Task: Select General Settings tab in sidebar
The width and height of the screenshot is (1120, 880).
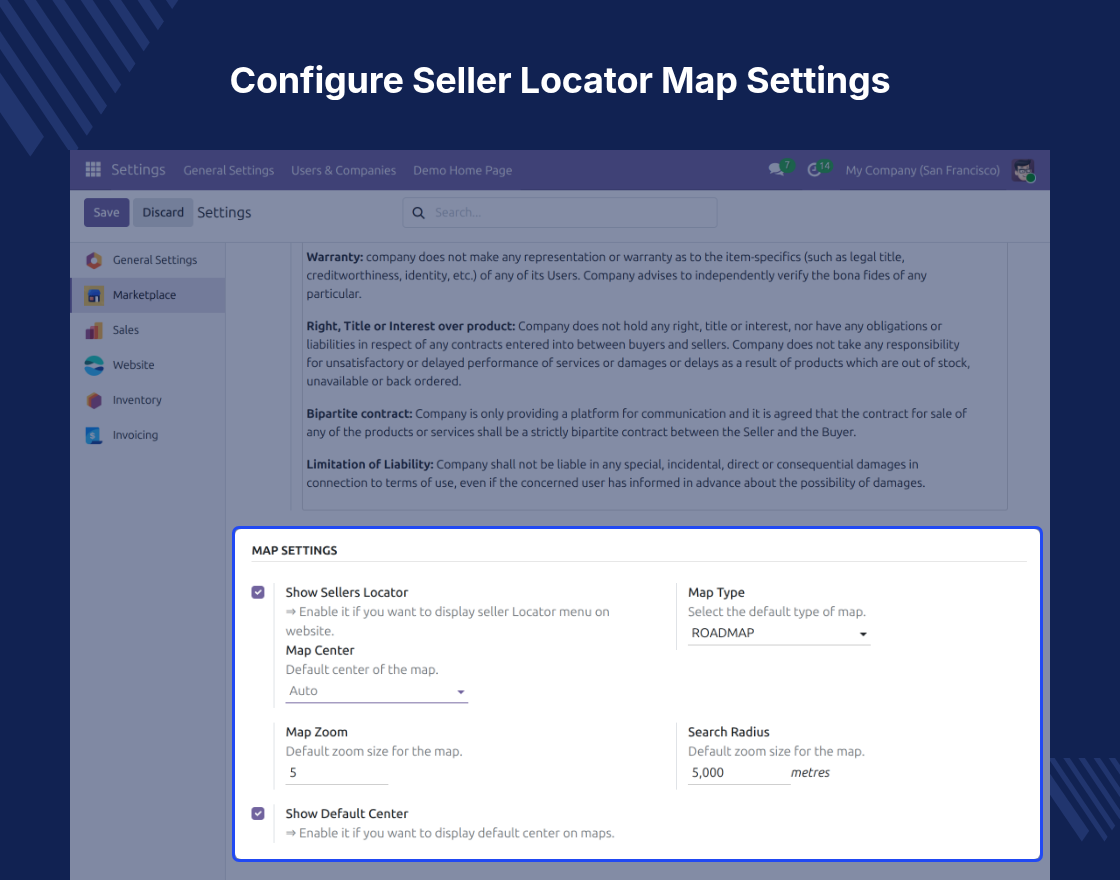Action: (x=148, y=260)
